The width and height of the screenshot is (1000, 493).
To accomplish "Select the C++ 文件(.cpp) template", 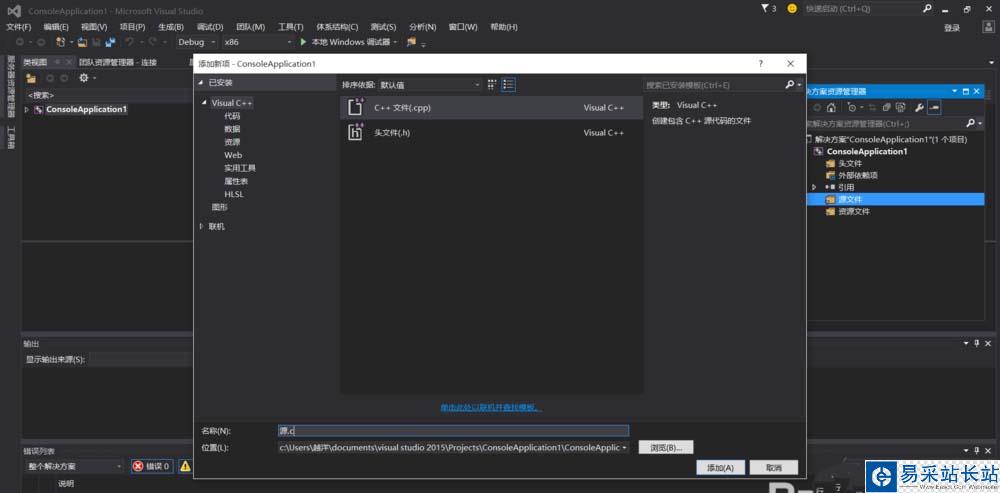I will [x=491, y=108].
